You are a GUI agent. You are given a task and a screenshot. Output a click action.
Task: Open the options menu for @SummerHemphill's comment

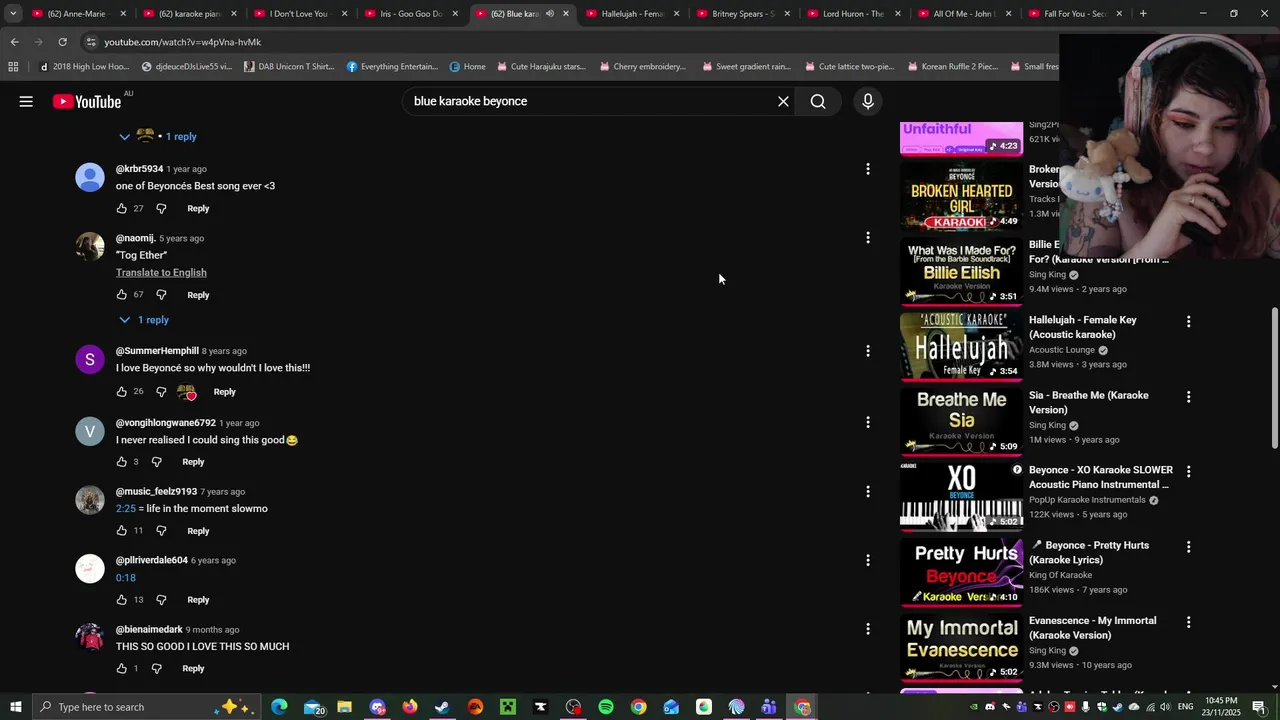pyautogui.click(x=867, y=351)
